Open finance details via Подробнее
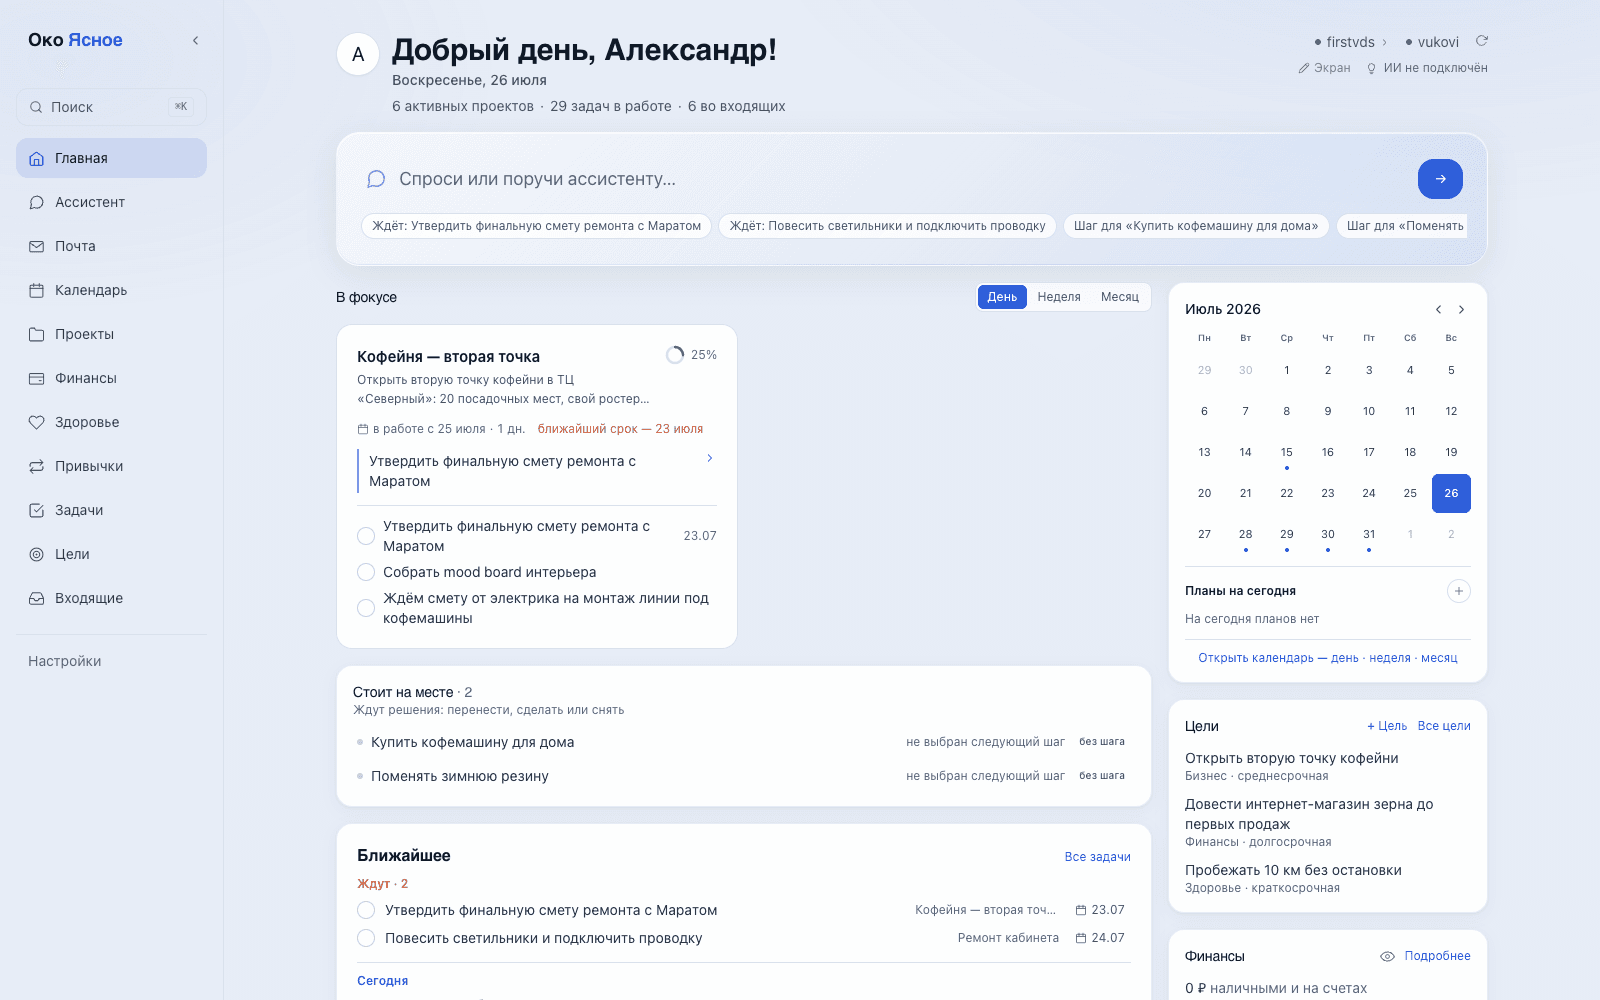 coord(1437,956)
